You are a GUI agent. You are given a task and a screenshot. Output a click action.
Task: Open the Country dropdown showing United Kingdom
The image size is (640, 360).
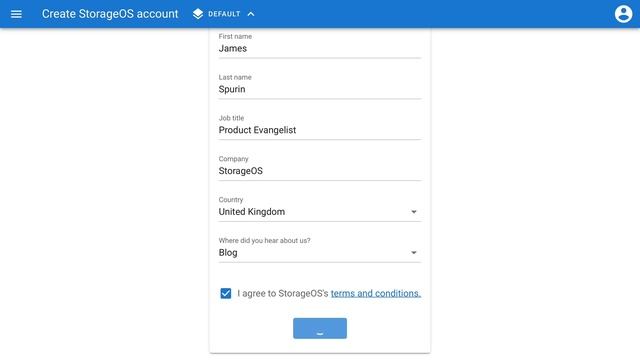coord(320,212)
